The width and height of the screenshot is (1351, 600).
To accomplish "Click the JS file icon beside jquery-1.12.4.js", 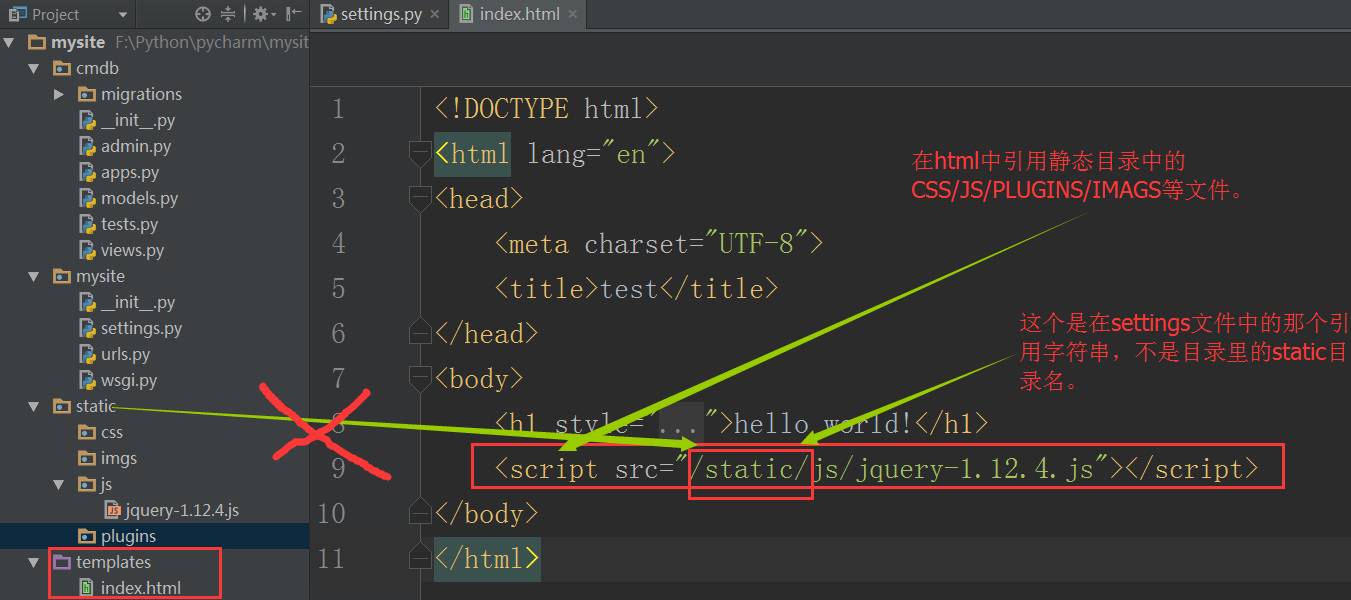I will (112, 510).
